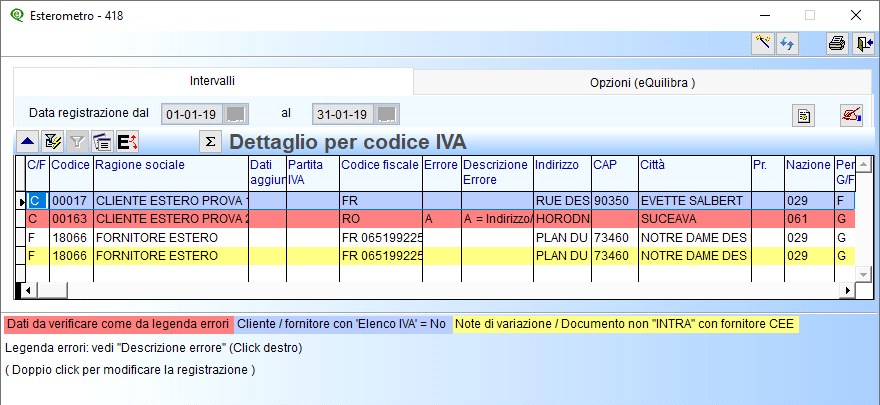Select the Intervalli tab

coord(212,80)
